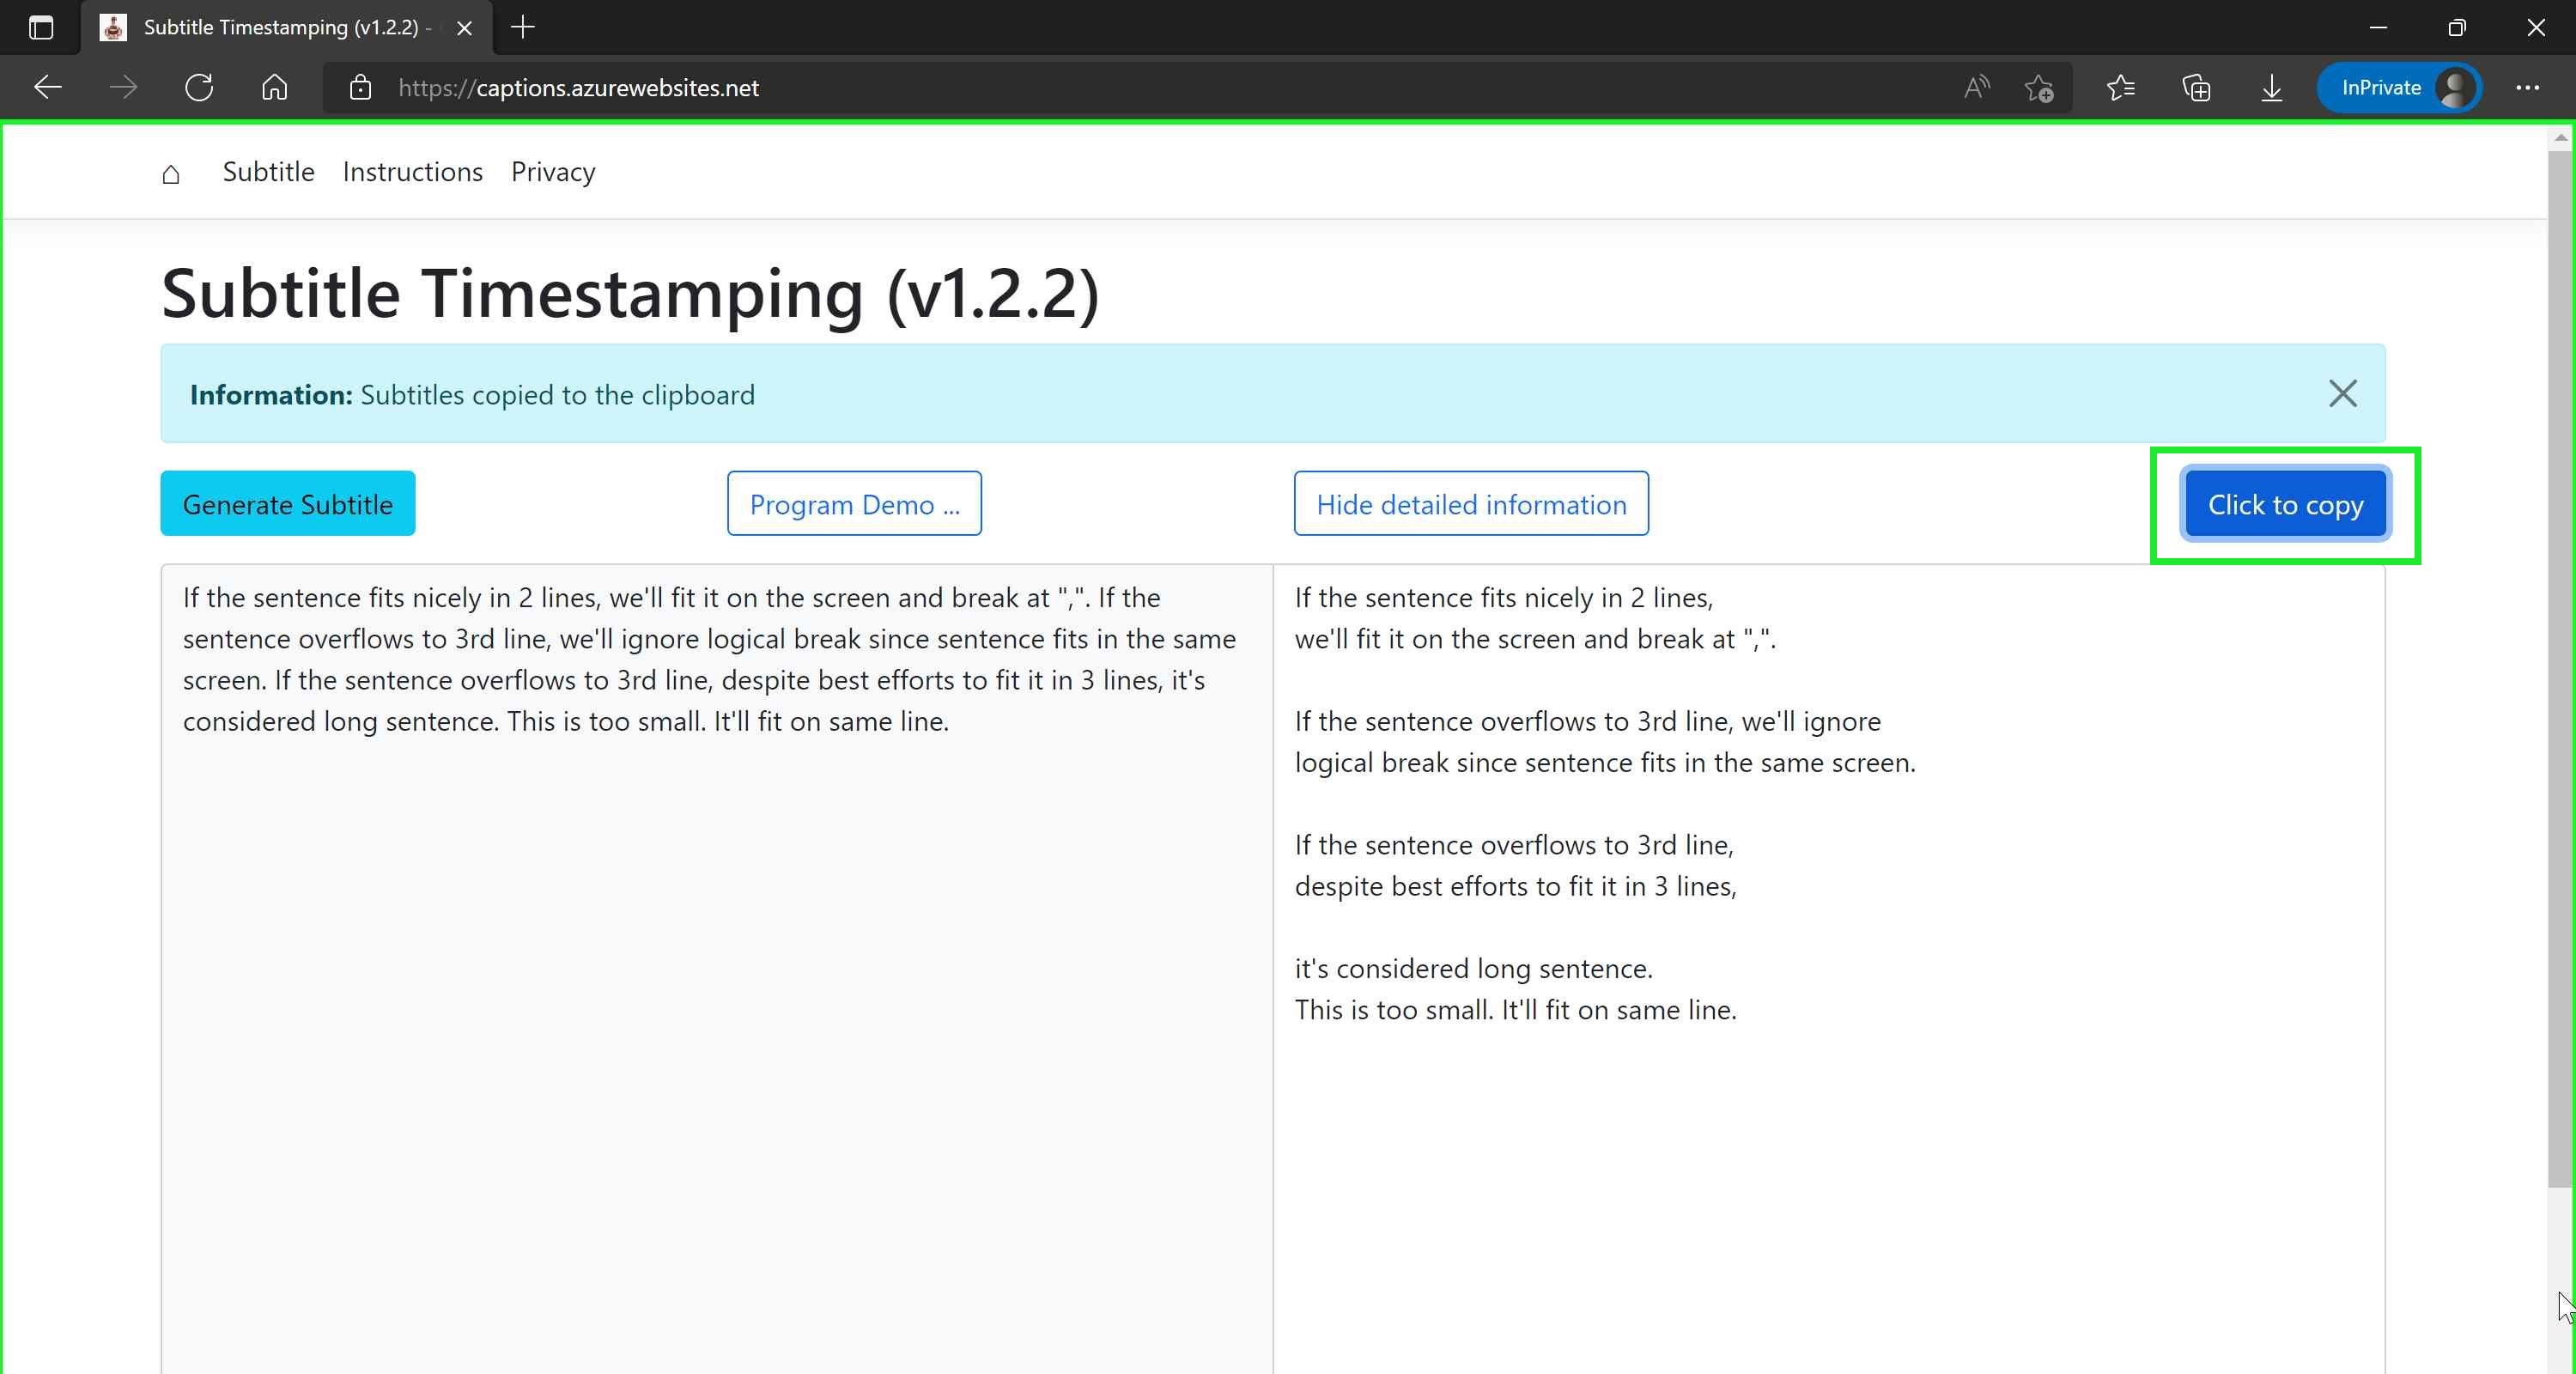2576x1374 pixels.
Task: Open the browser home page icon
Action: point(274,88)
